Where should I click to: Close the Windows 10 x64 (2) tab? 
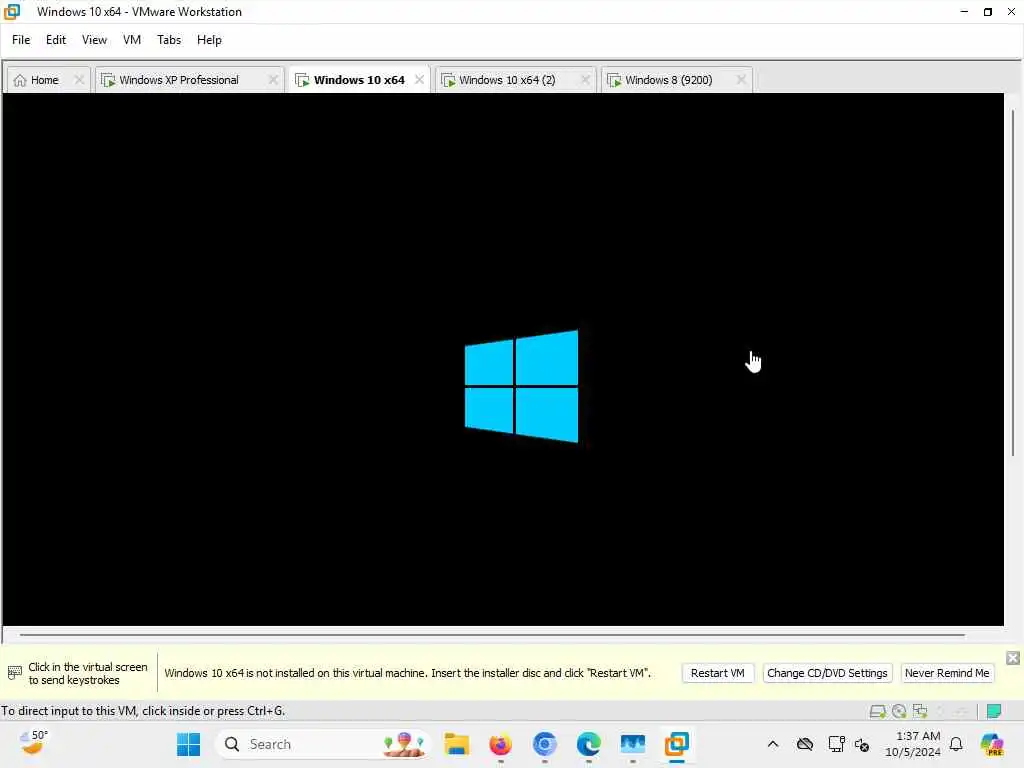585,80
